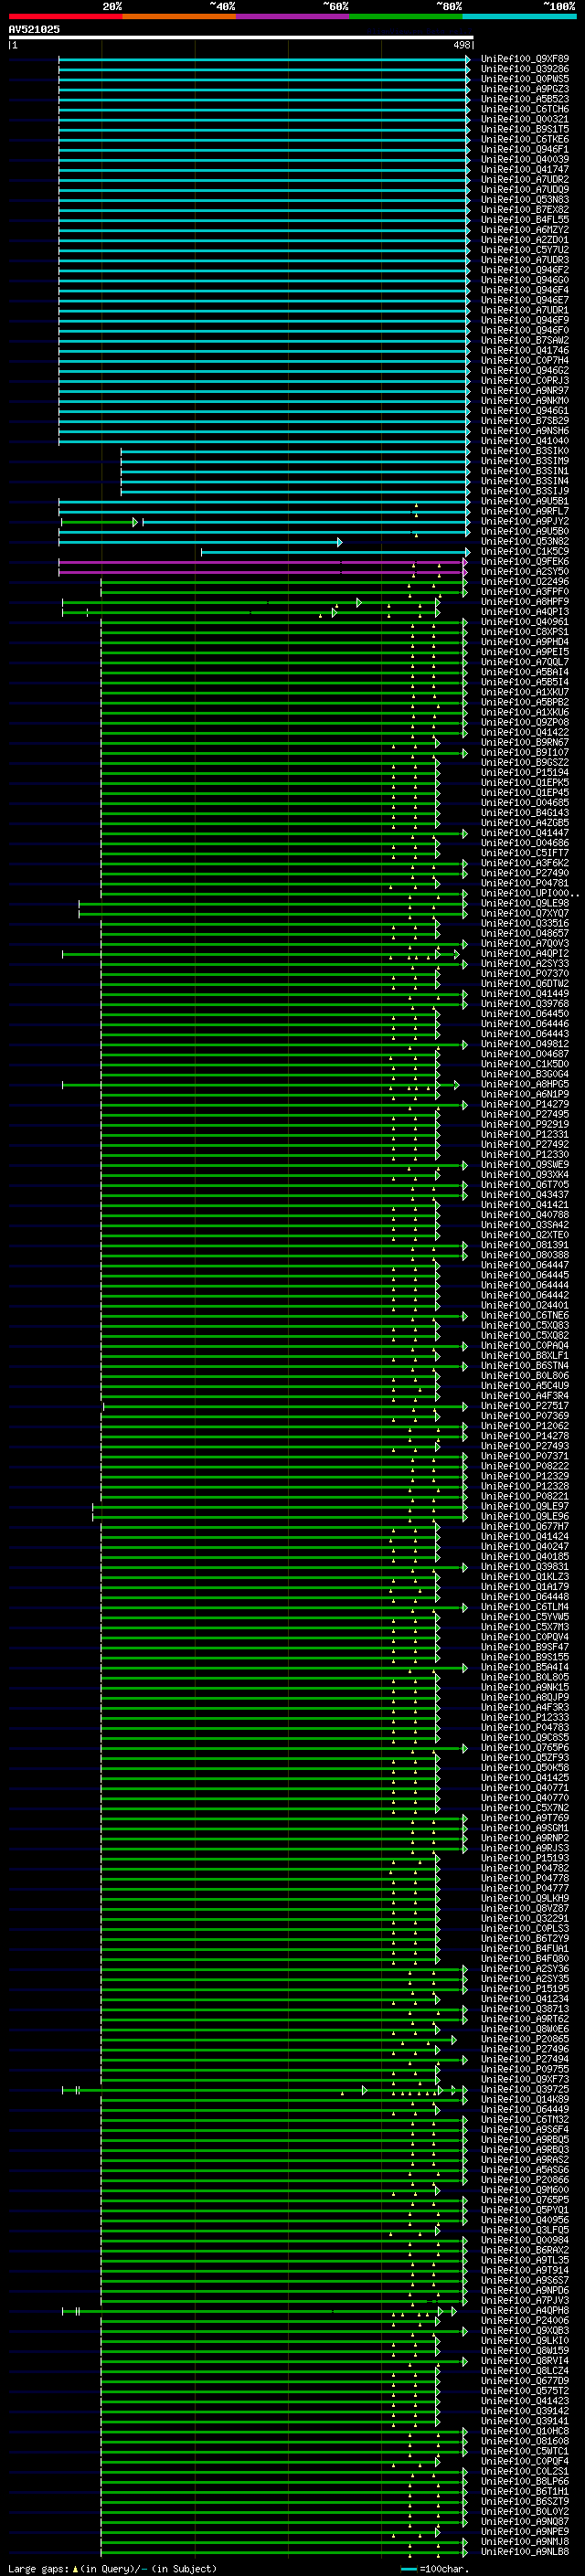Select the UniRef100_Q9LE97 label
Screen dimensions: 585x2576
click(524, 1507)
